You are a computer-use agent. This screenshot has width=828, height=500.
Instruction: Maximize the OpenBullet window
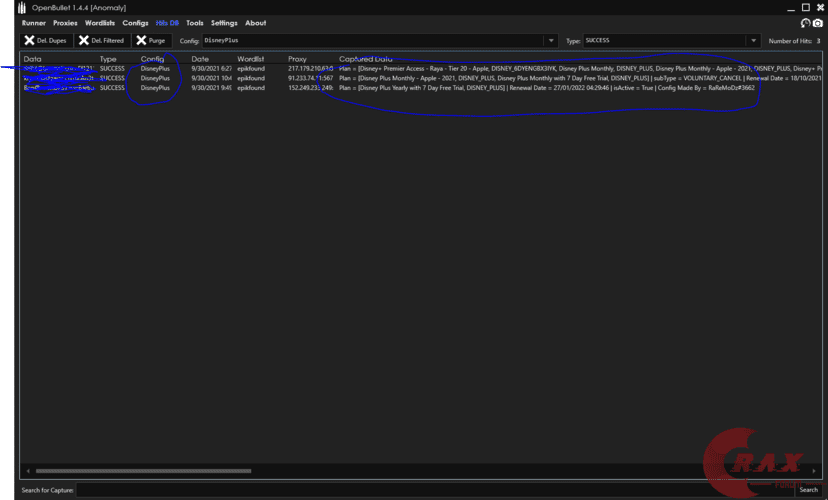(x=805, y=7)
